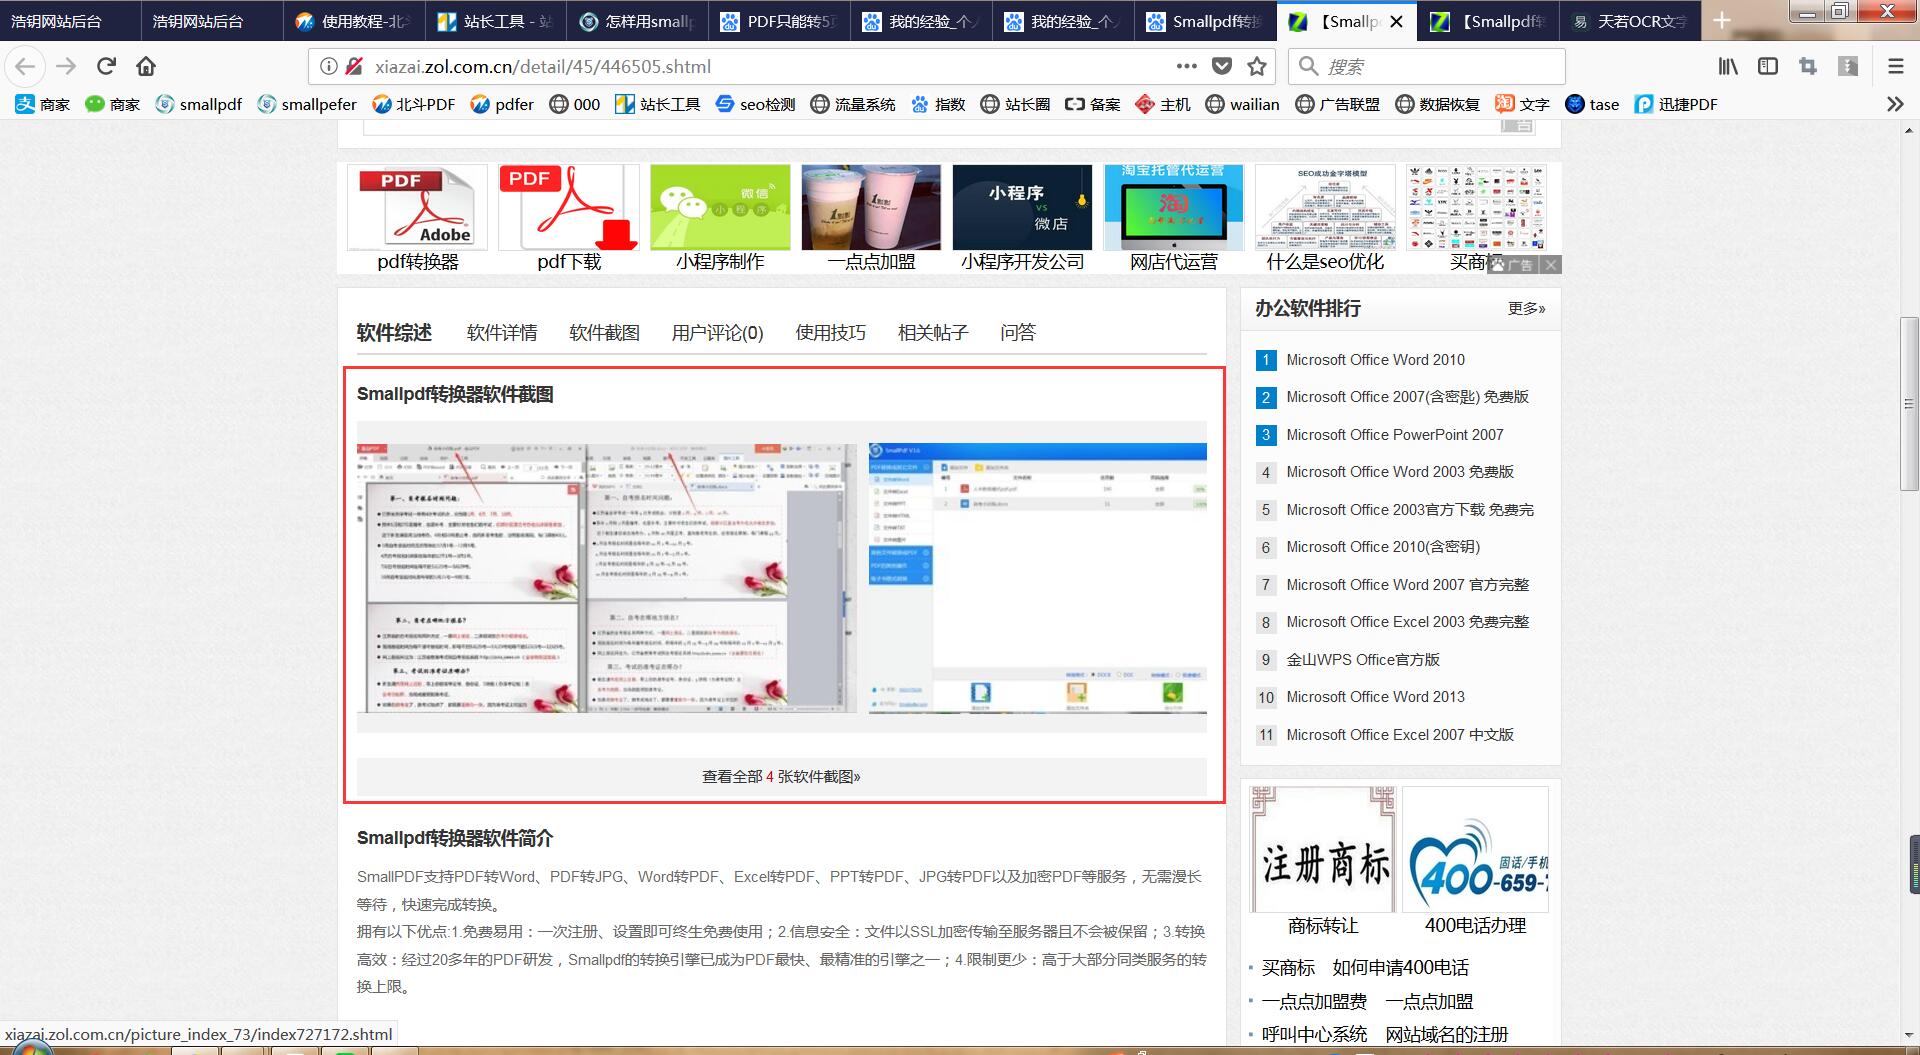This screenshot has width=1920, height=1055.
Task: Click the screenshot crop icon in toolbar
Action: [1808, 66]
